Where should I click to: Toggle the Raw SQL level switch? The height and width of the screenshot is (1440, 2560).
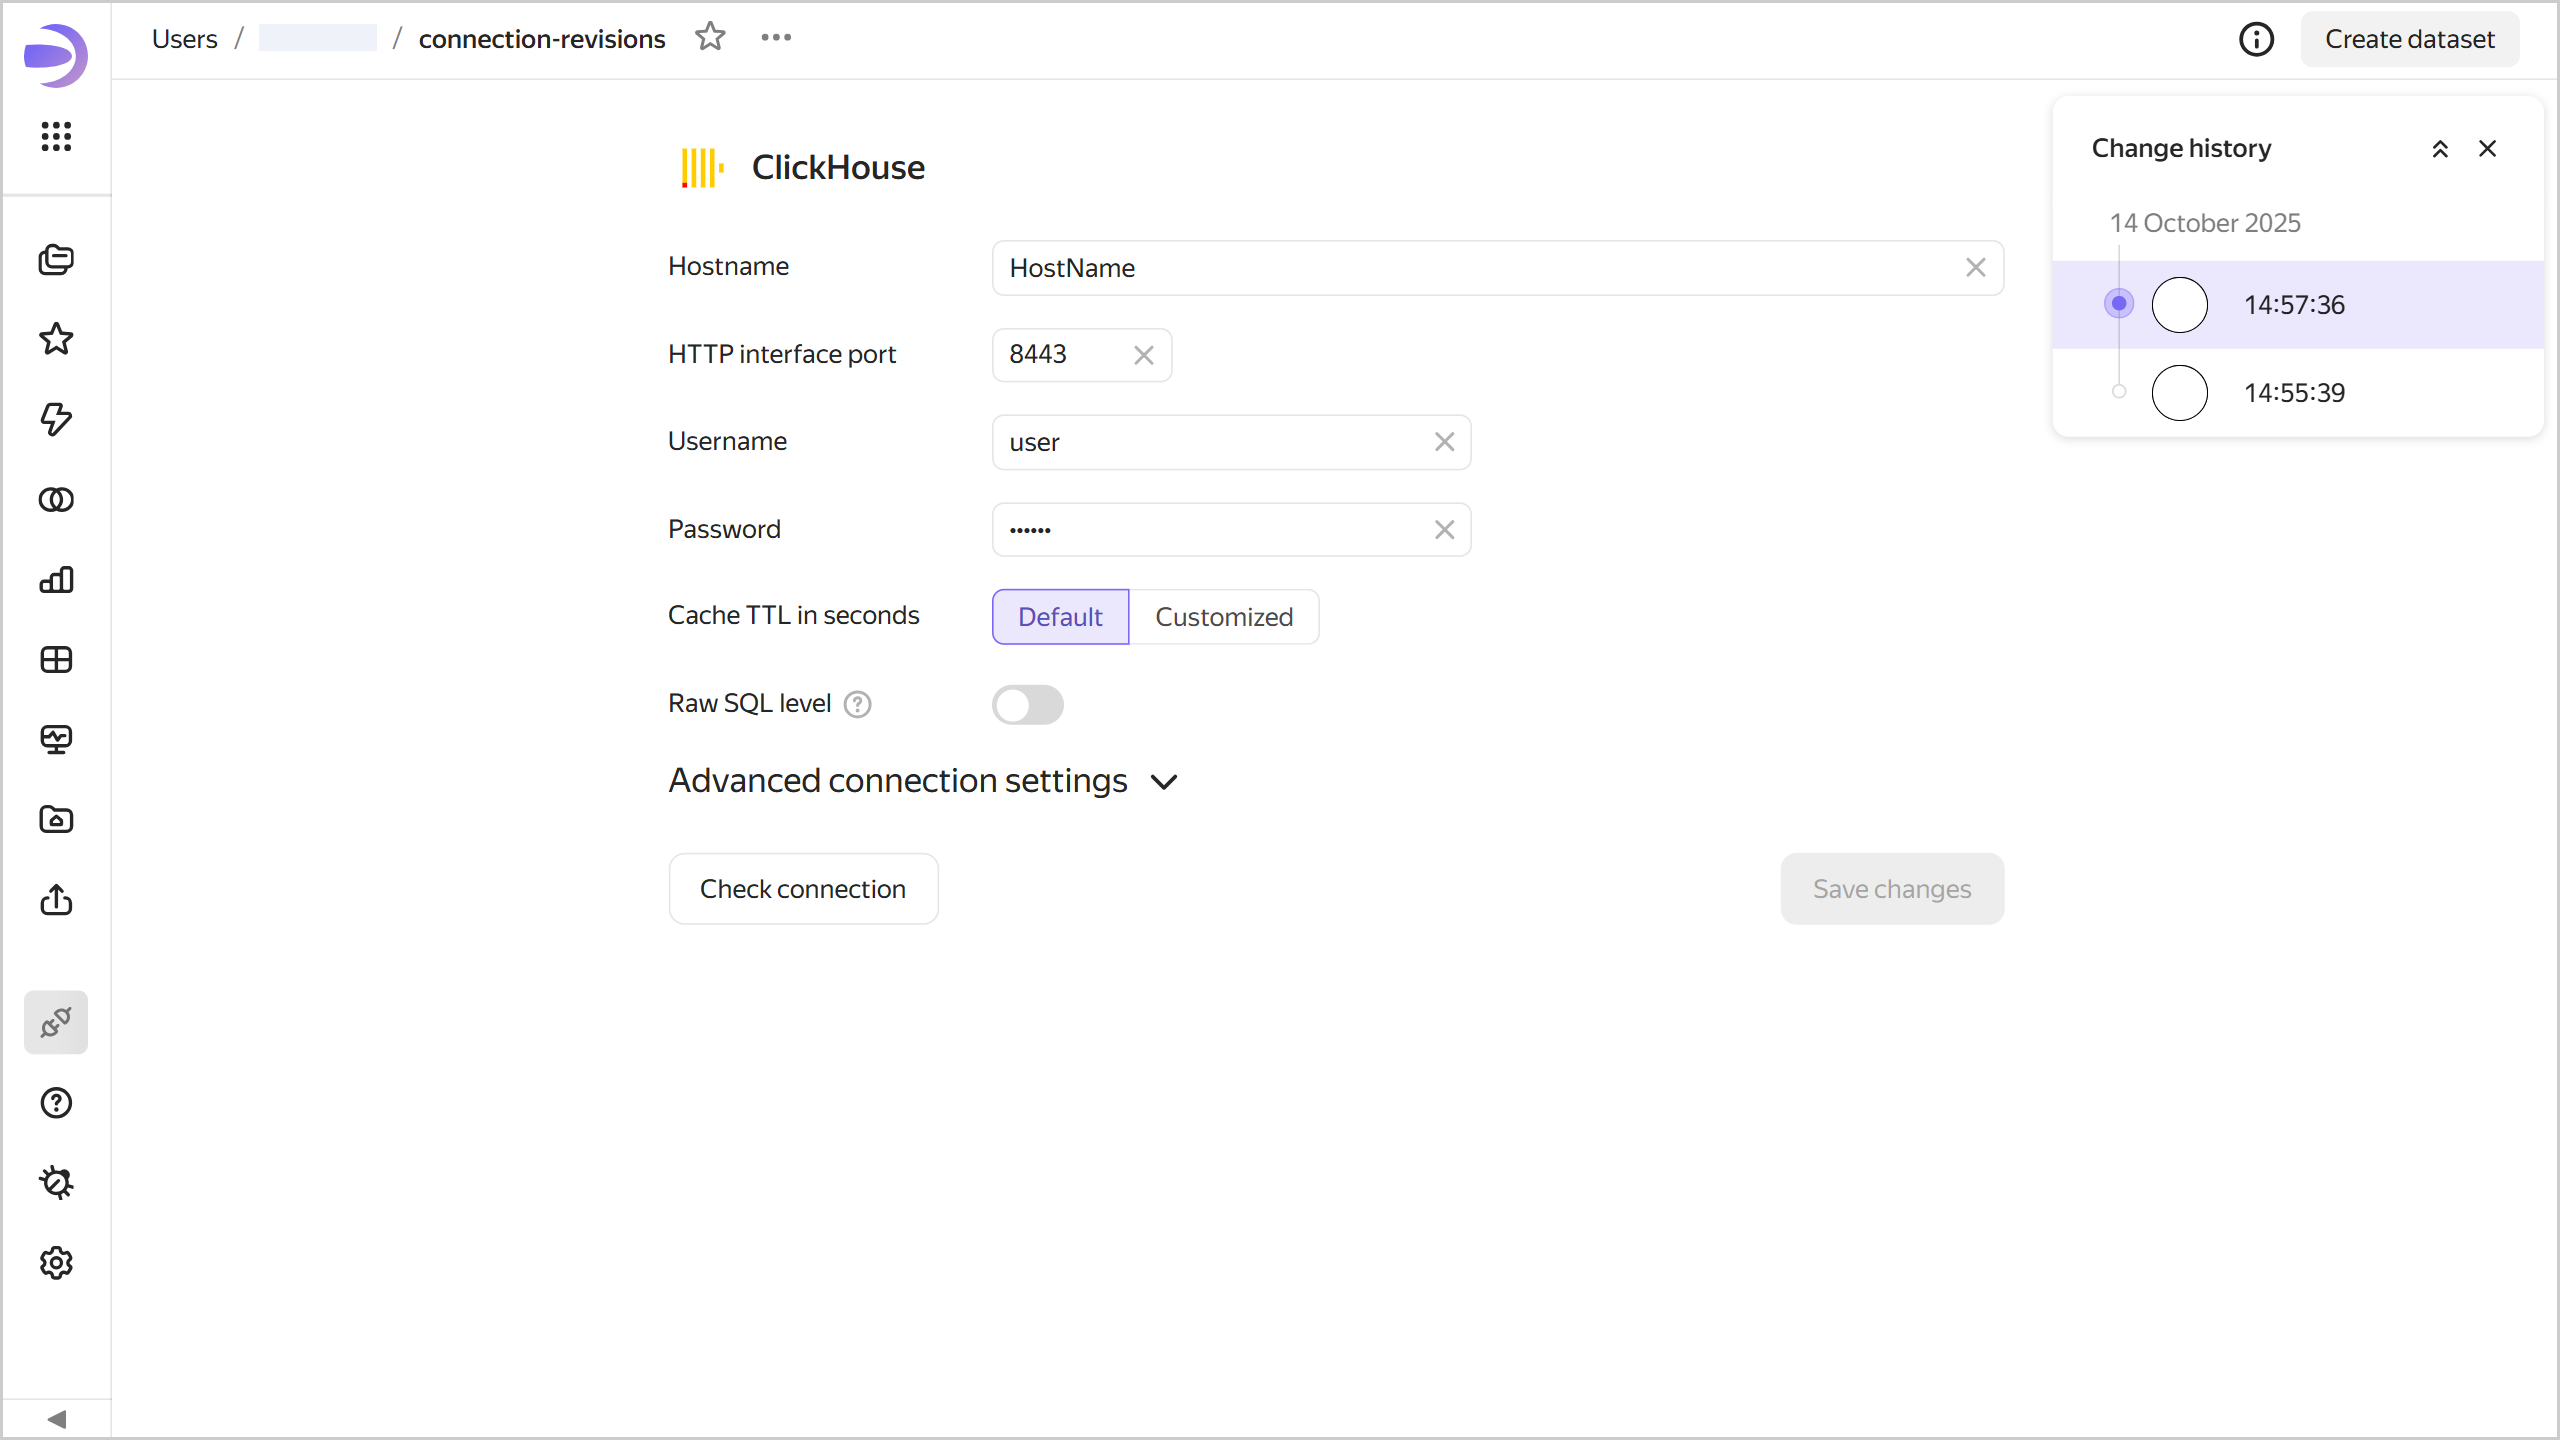(x=1027, y=705)
